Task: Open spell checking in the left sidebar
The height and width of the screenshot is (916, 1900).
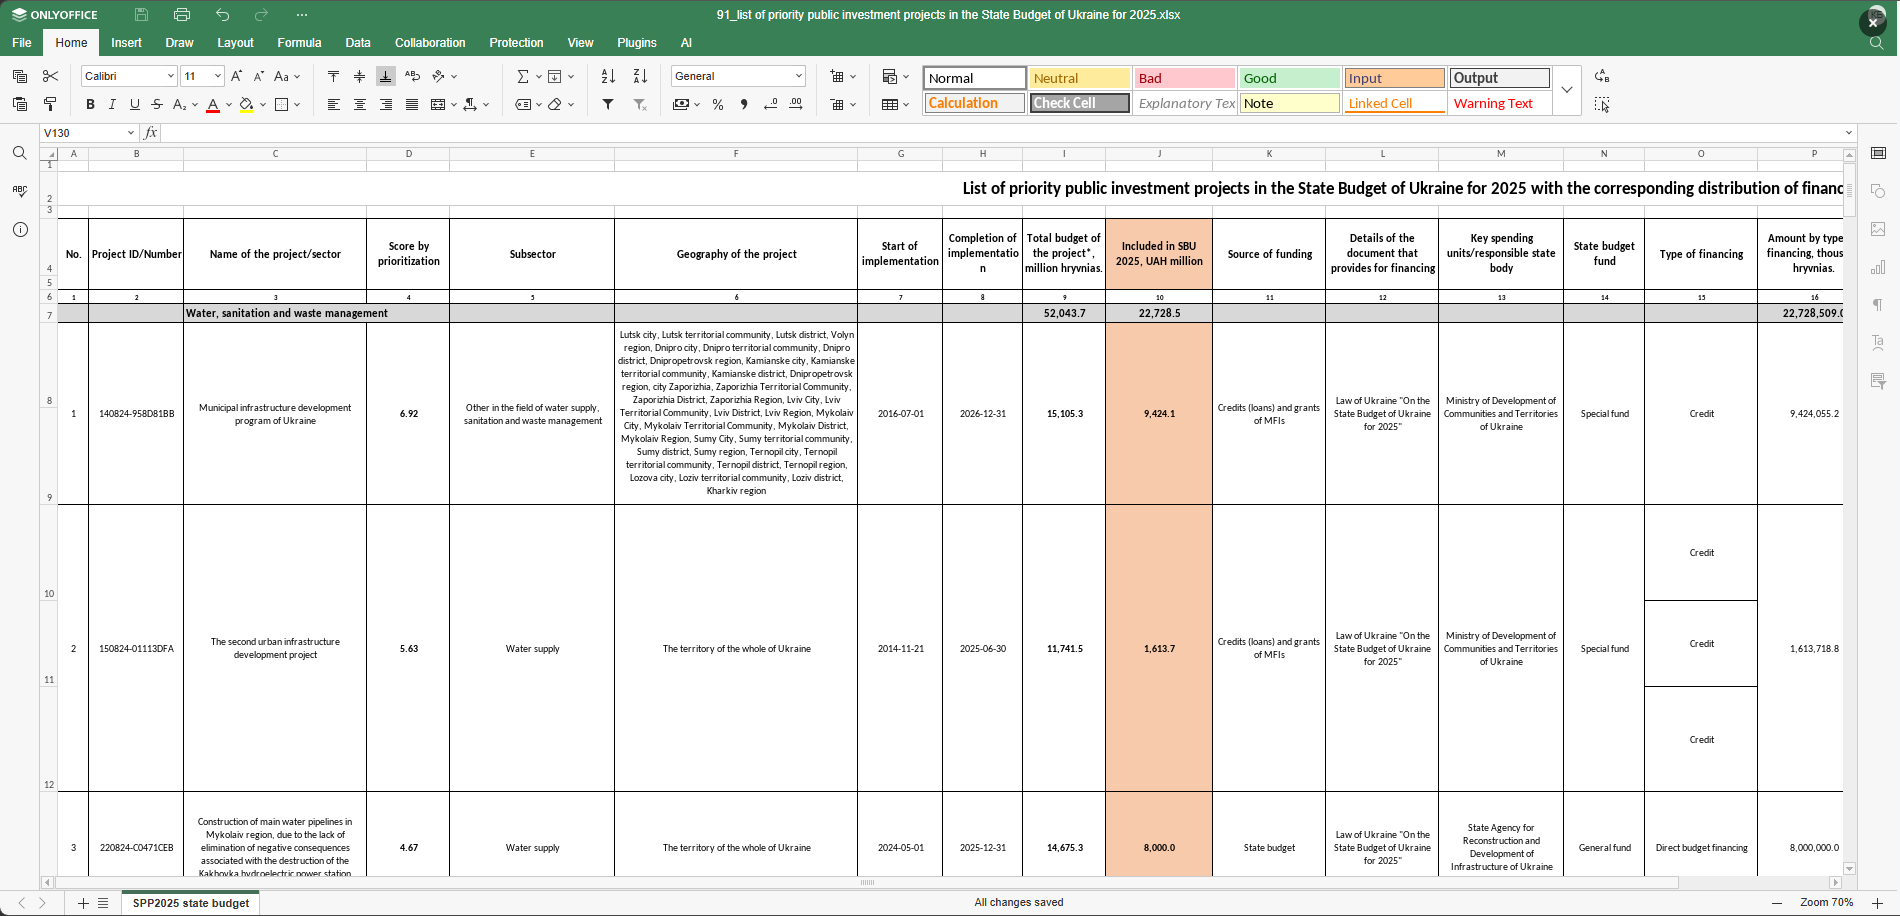Action: (x=20, y=190)
